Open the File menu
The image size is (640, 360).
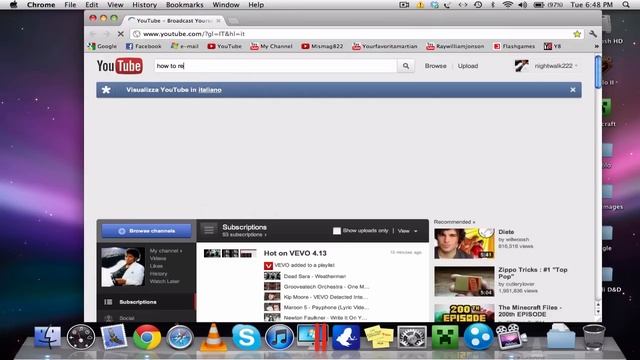pos(70,5)
